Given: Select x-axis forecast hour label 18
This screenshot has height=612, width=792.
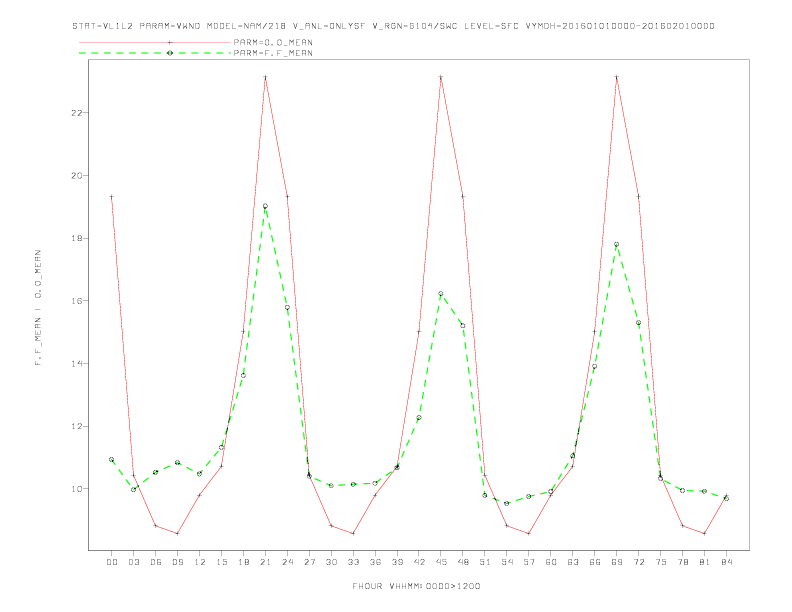Looking at the screenshot, I should click(243, 562).
